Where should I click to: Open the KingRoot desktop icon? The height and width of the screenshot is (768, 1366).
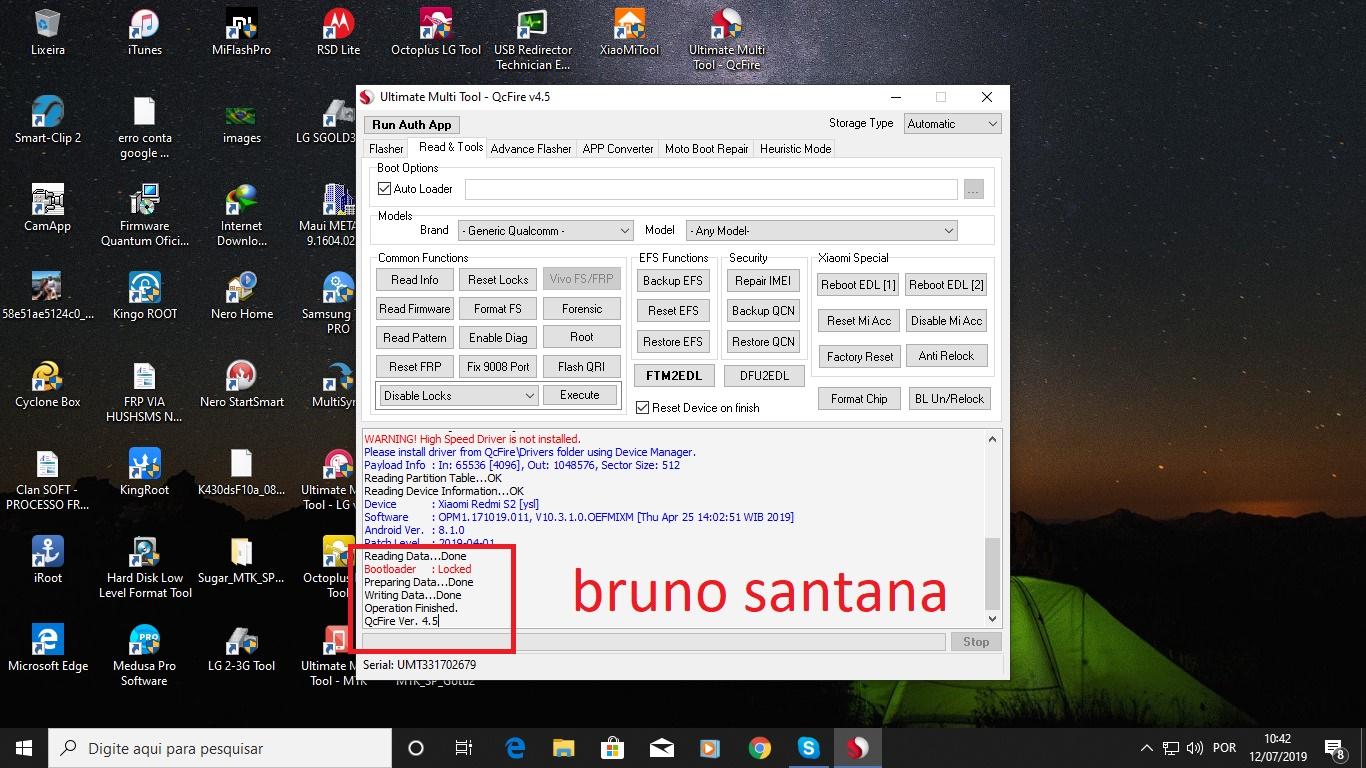(x=144, y=472)
